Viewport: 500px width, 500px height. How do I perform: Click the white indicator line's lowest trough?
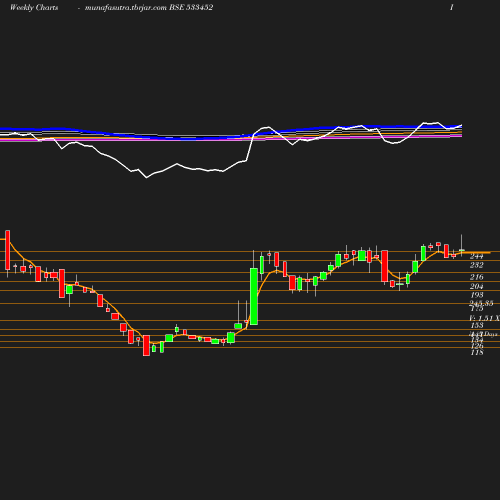coord(147,178)
